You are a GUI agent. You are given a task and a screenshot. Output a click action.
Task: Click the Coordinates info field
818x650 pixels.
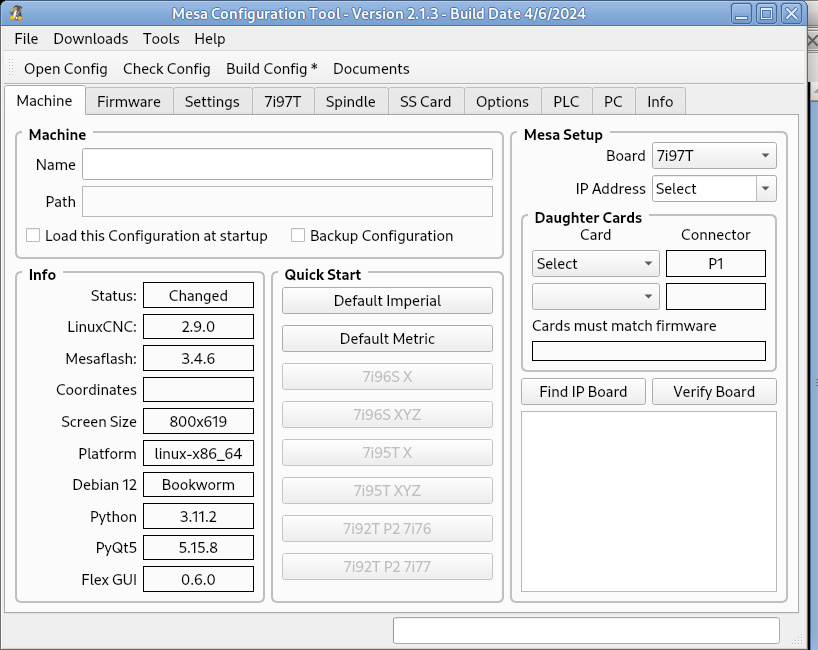pos(198,390)
